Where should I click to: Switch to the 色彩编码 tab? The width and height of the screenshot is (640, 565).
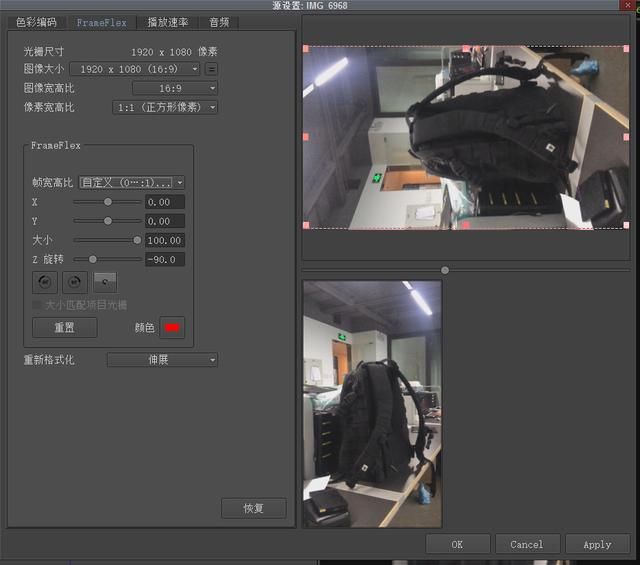(x=36, y=22)
